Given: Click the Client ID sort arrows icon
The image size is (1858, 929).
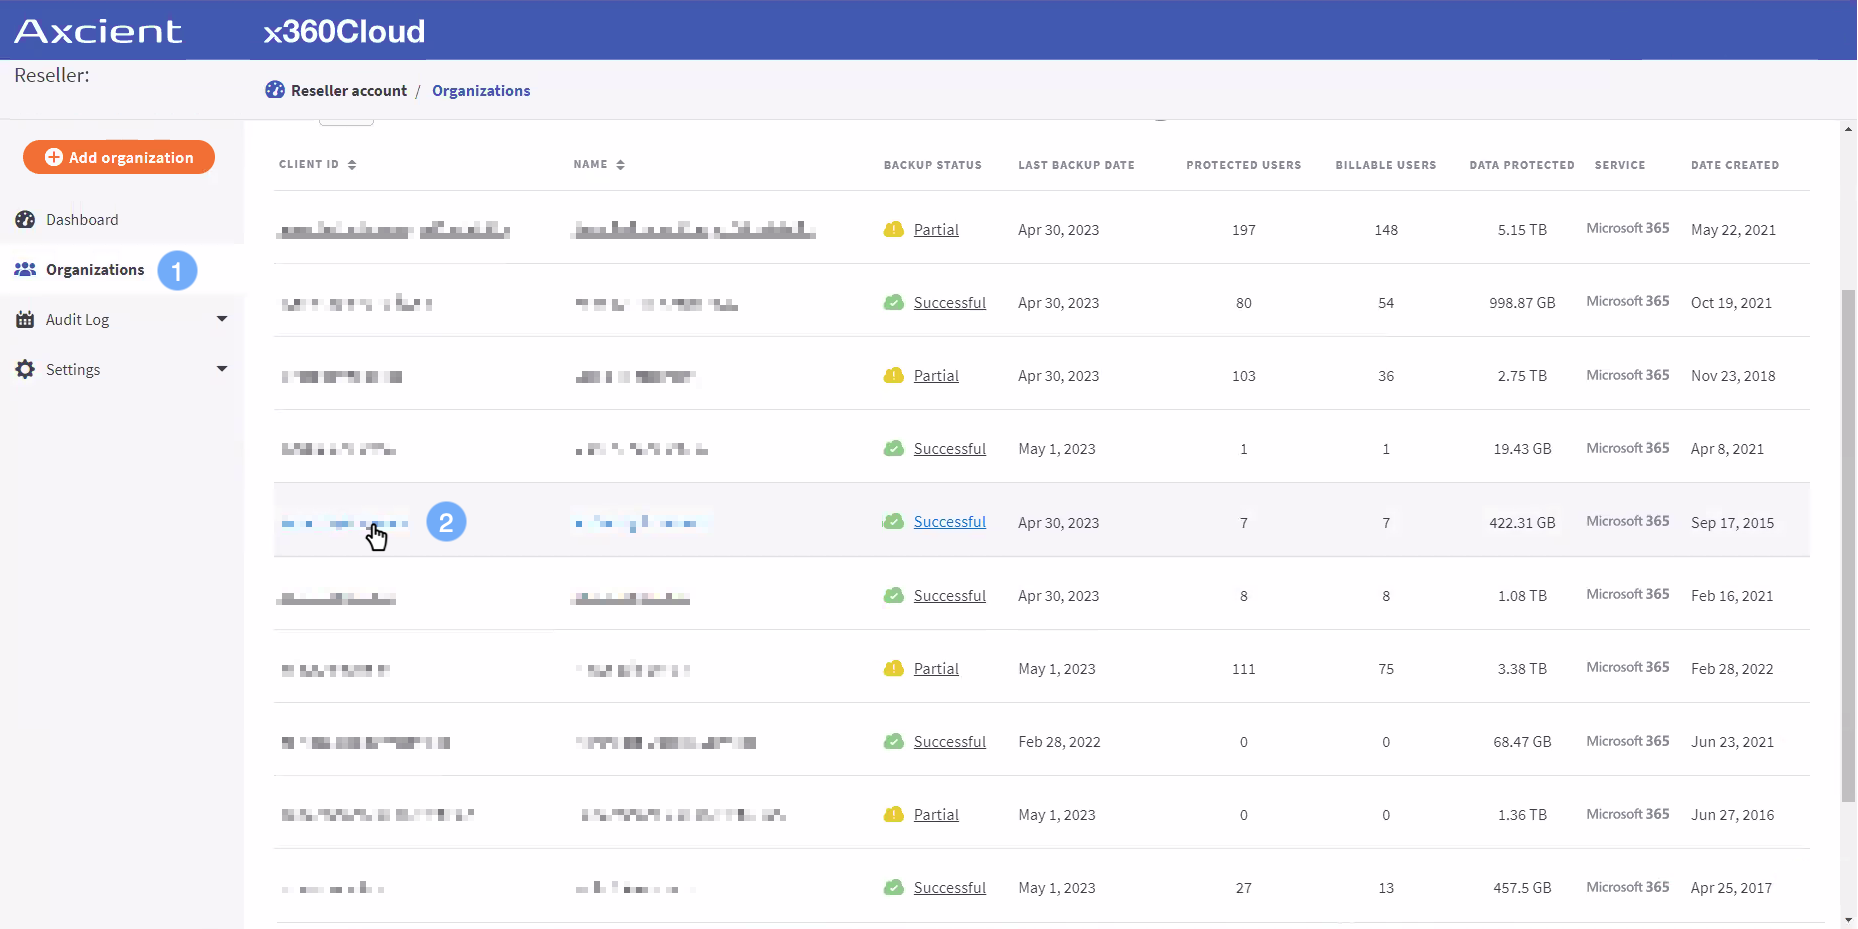Looking at the screenshot, I should pyautogui.click(x=352, y=165).
